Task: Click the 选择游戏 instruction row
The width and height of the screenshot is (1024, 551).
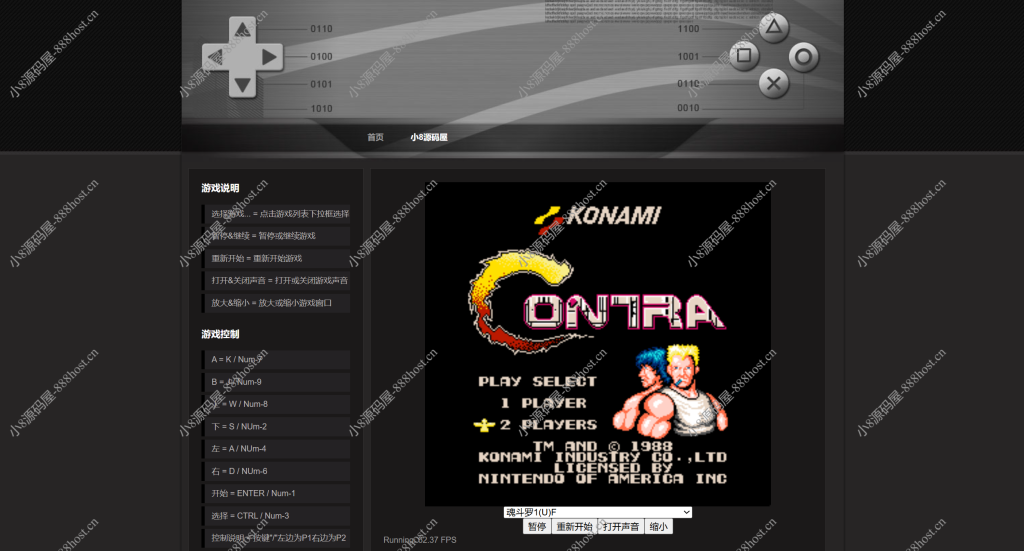Action: [276, 213]
